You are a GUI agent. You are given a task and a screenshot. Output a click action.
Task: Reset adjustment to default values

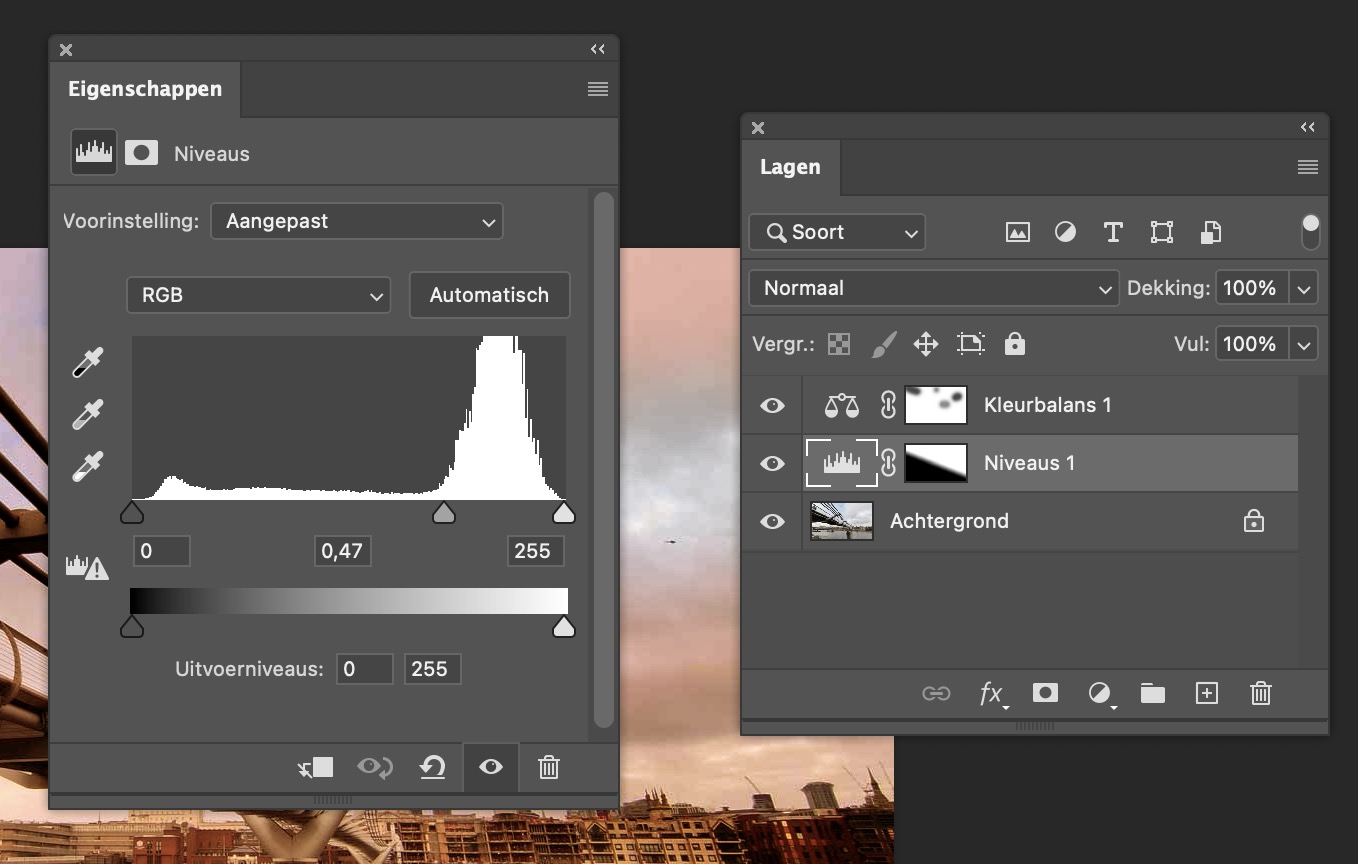[432, 767]
